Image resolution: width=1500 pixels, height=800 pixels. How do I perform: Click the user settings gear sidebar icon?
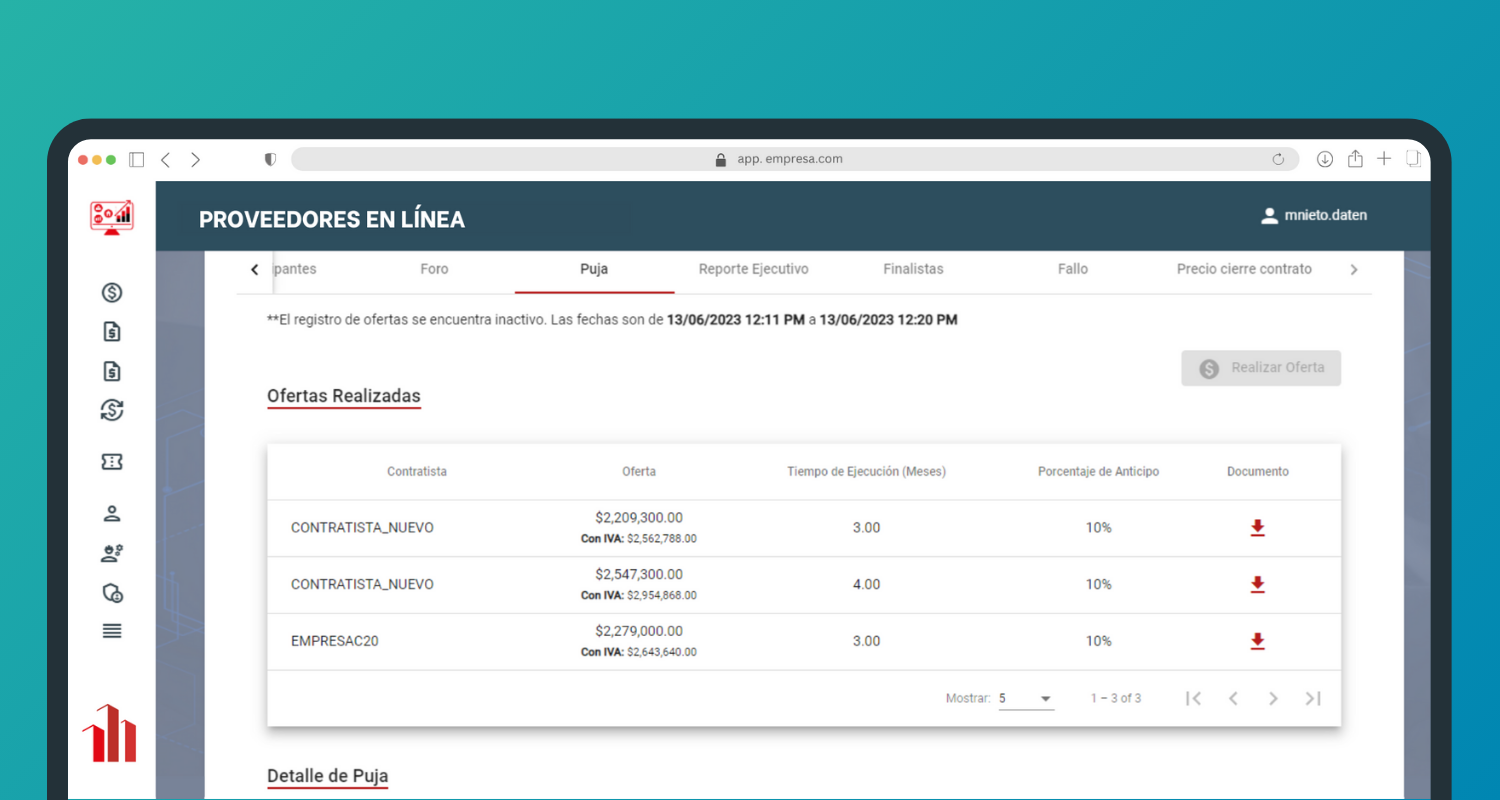[112, 553]
